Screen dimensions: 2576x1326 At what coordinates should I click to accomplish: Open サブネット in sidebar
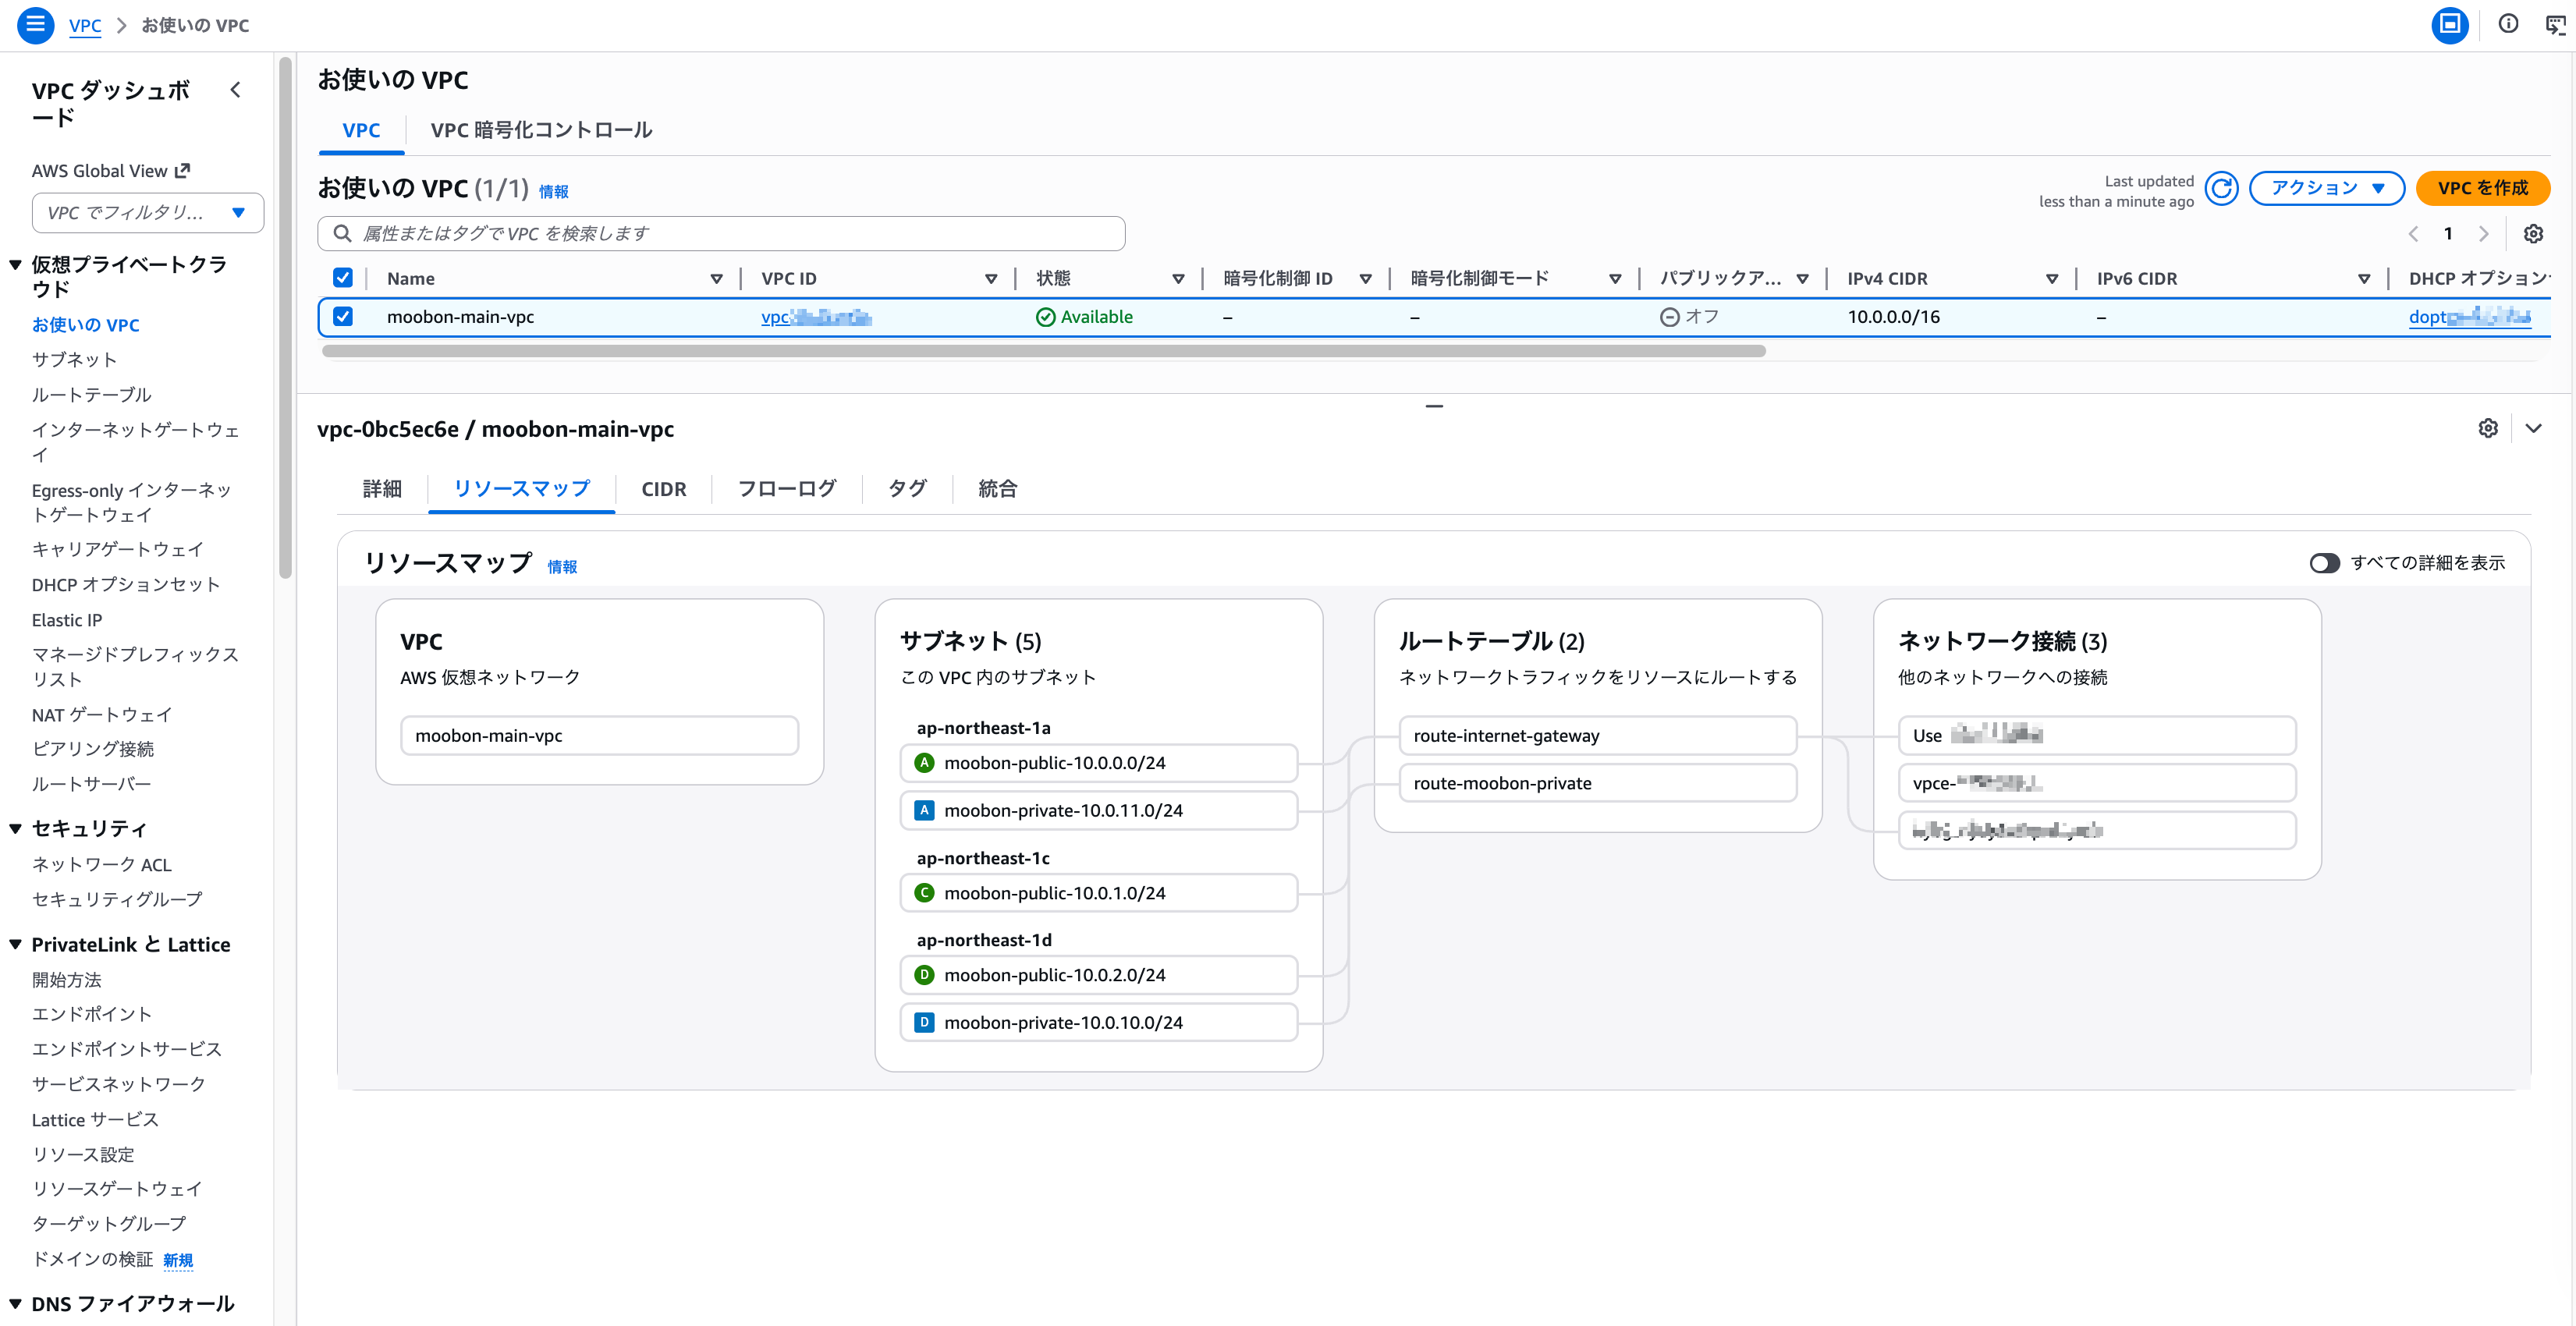74,360
